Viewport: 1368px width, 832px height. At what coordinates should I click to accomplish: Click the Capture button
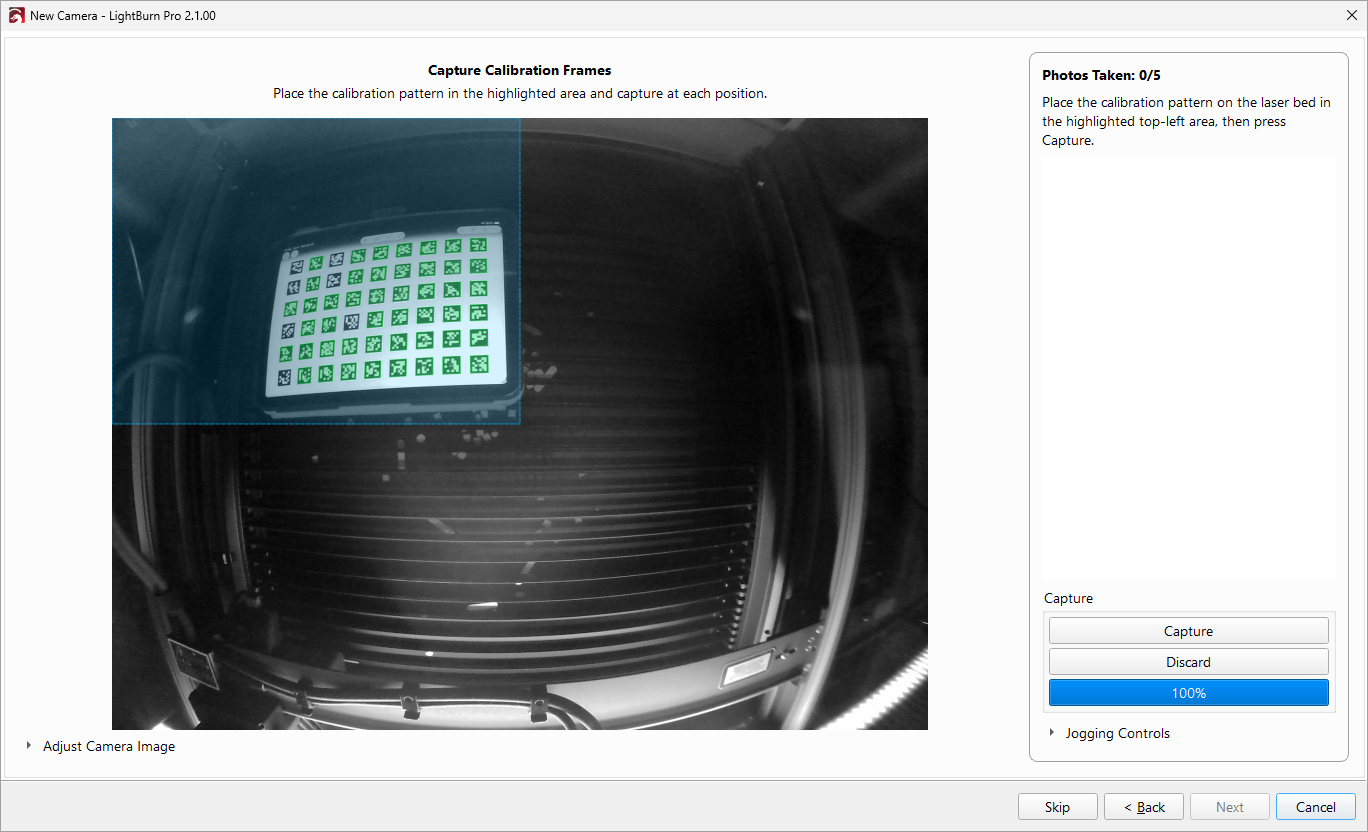click(x=1188, y=631)
